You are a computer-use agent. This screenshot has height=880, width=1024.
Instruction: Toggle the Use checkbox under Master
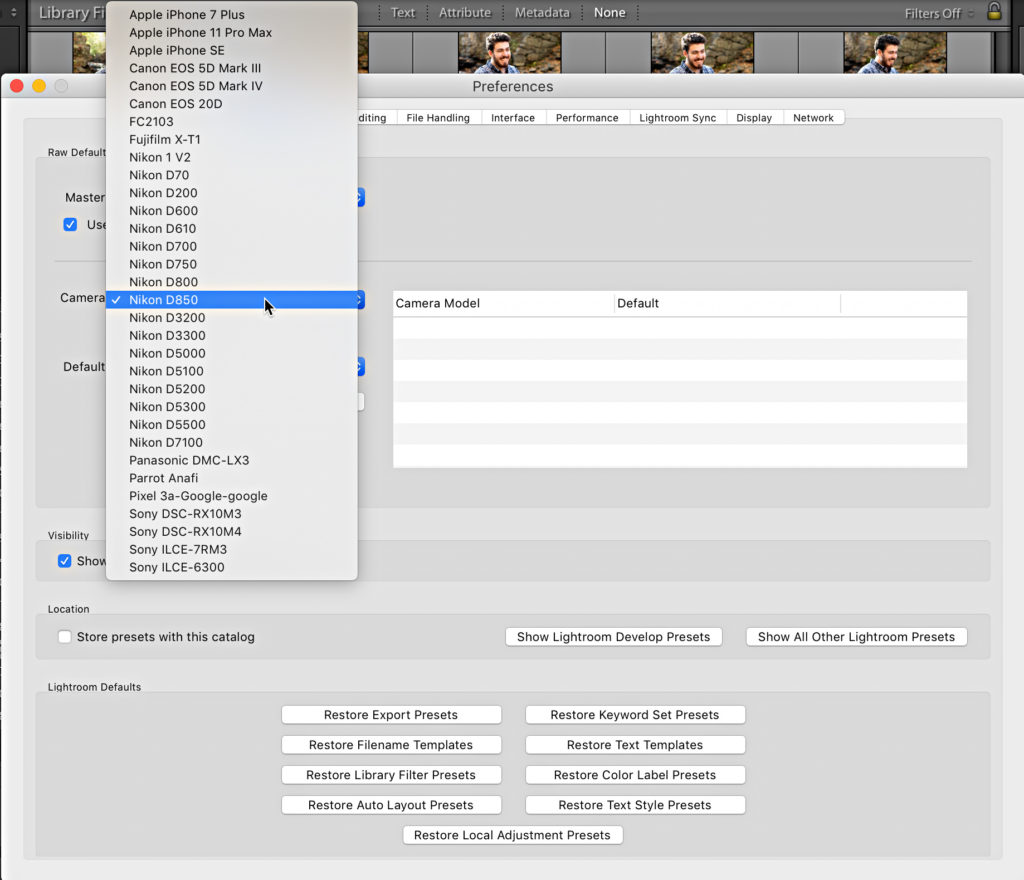click(70, 225)
